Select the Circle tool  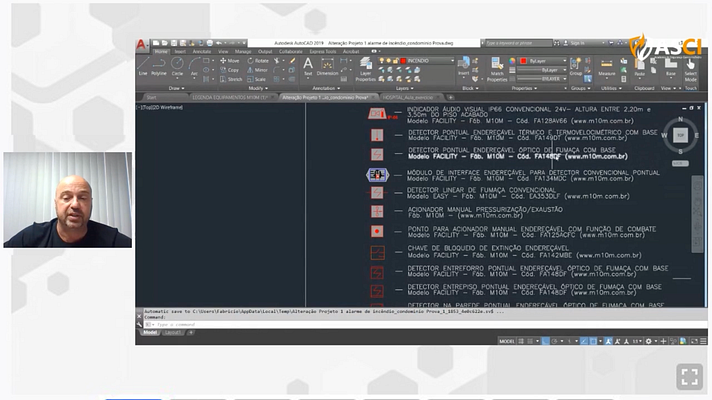pos(177,66)
